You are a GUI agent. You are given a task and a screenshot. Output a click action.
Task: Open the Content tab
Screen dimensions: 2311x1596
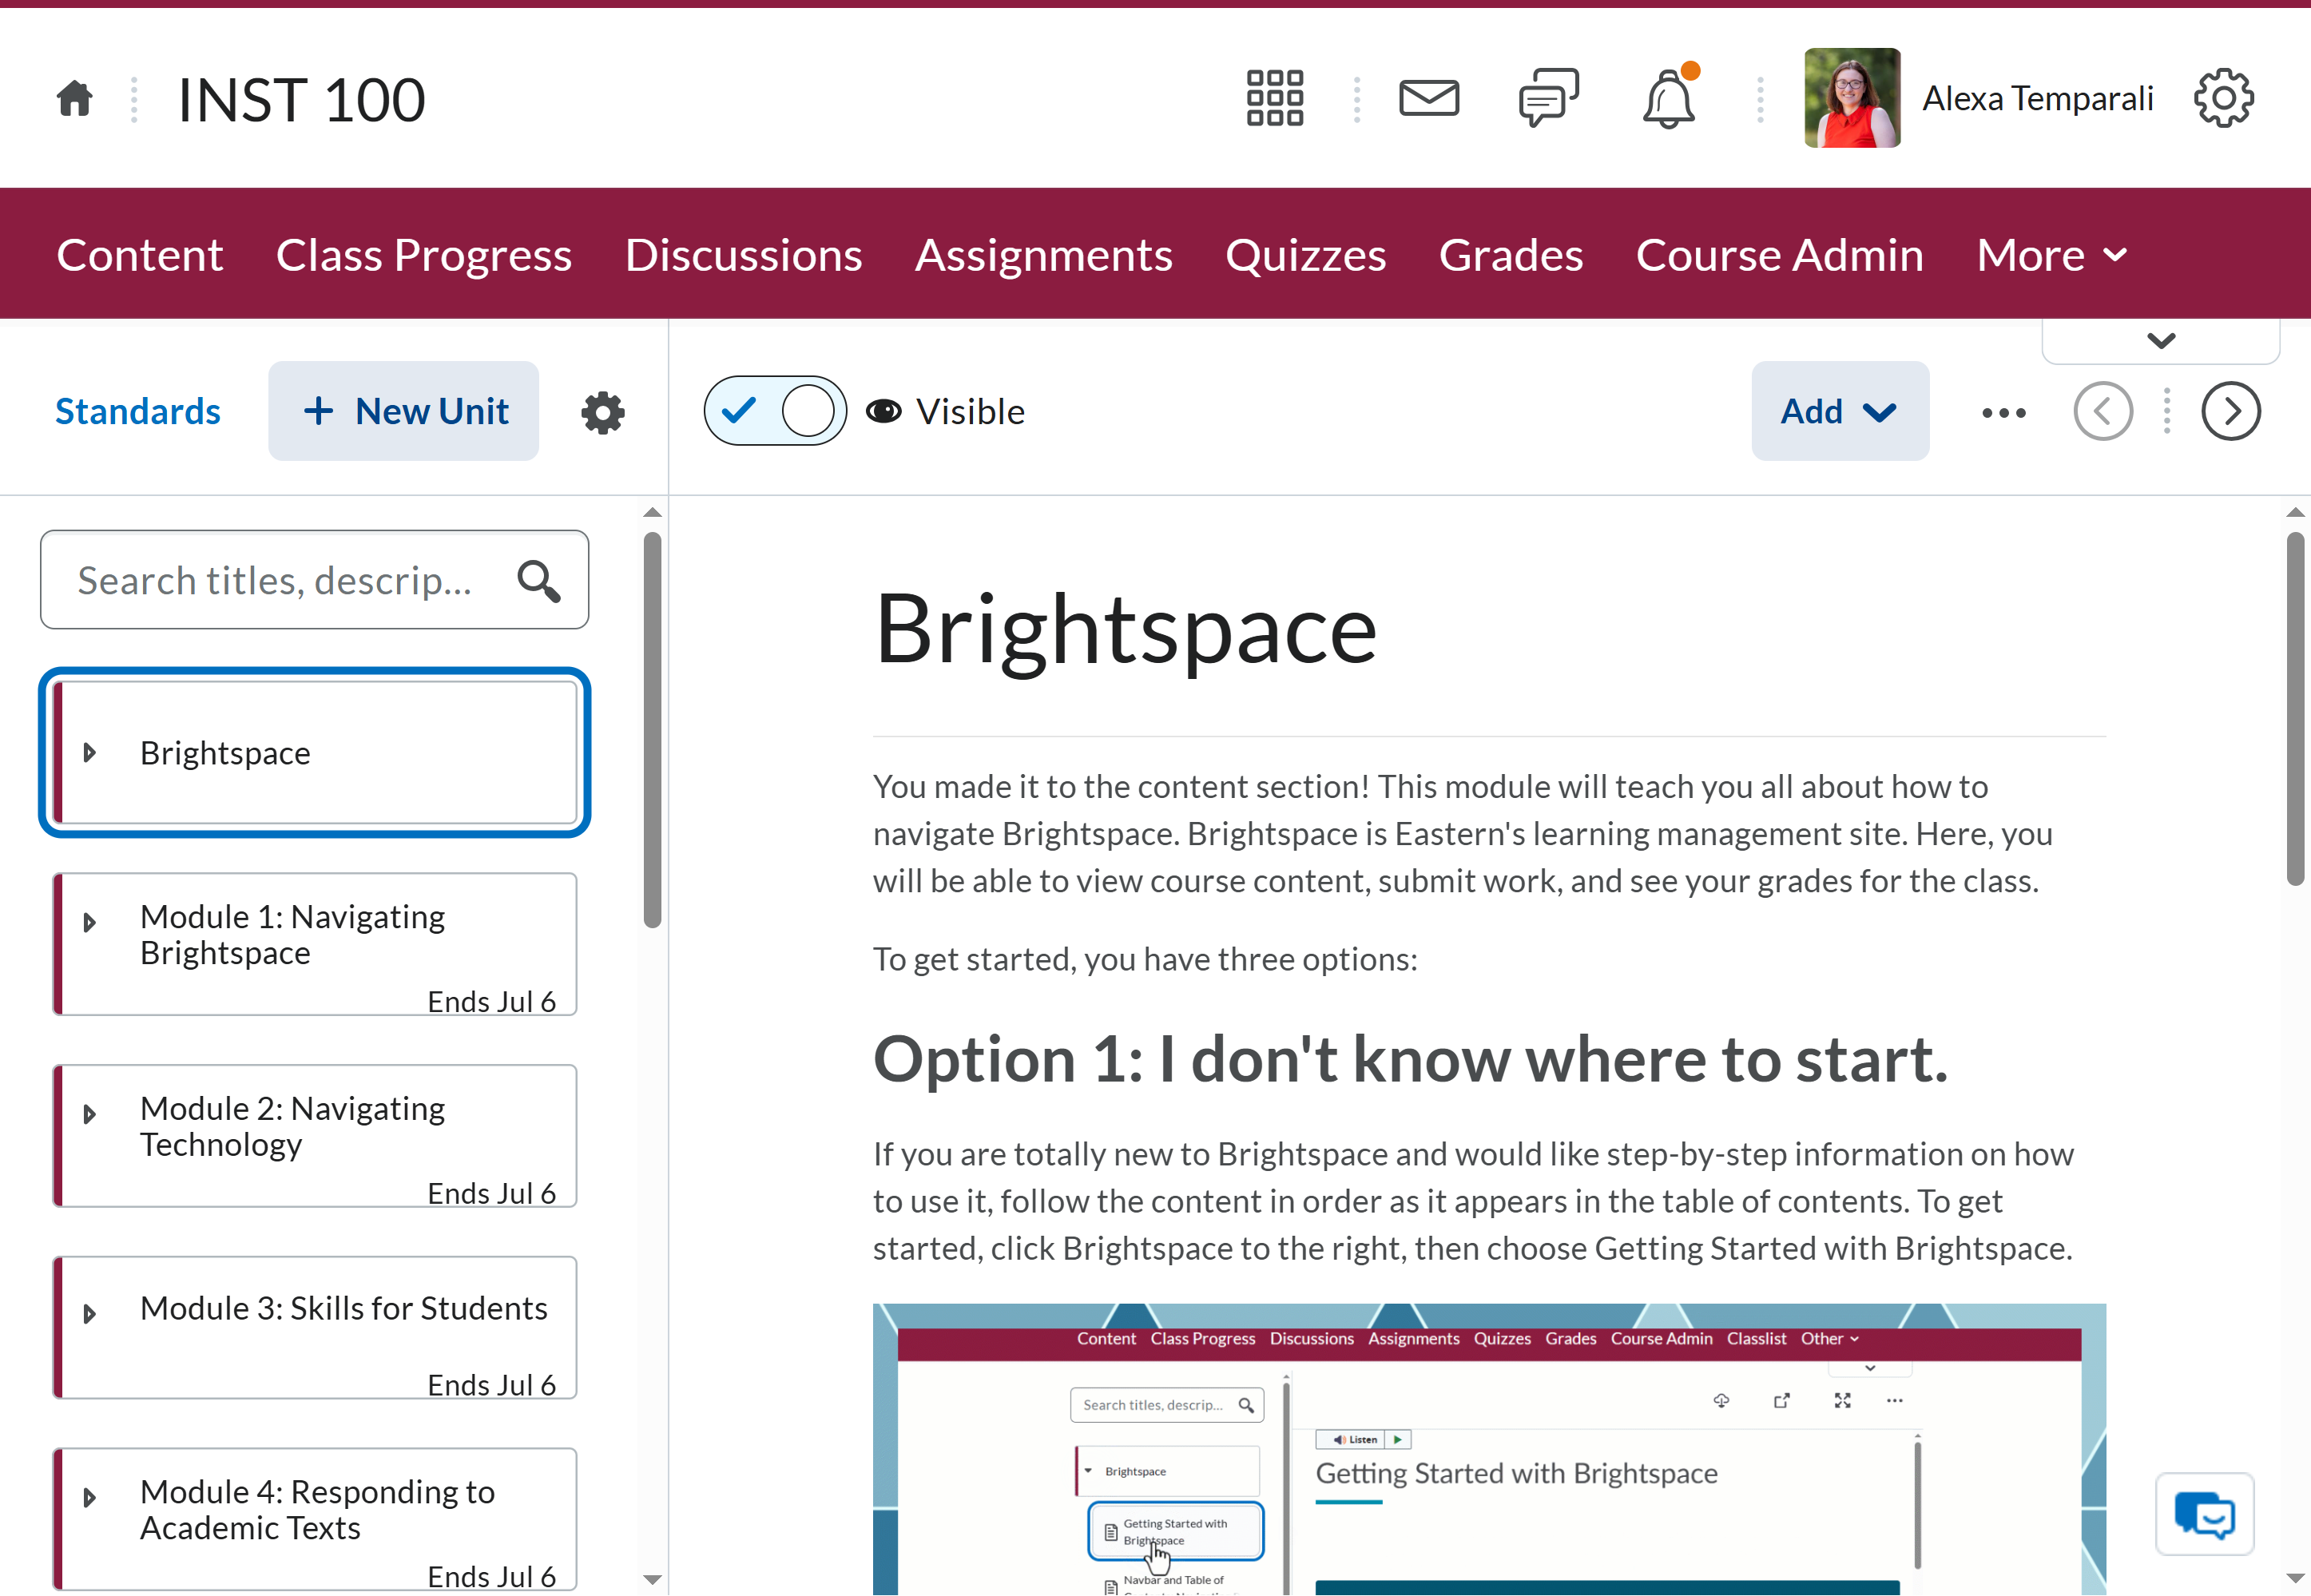click(x=139, y=255)
